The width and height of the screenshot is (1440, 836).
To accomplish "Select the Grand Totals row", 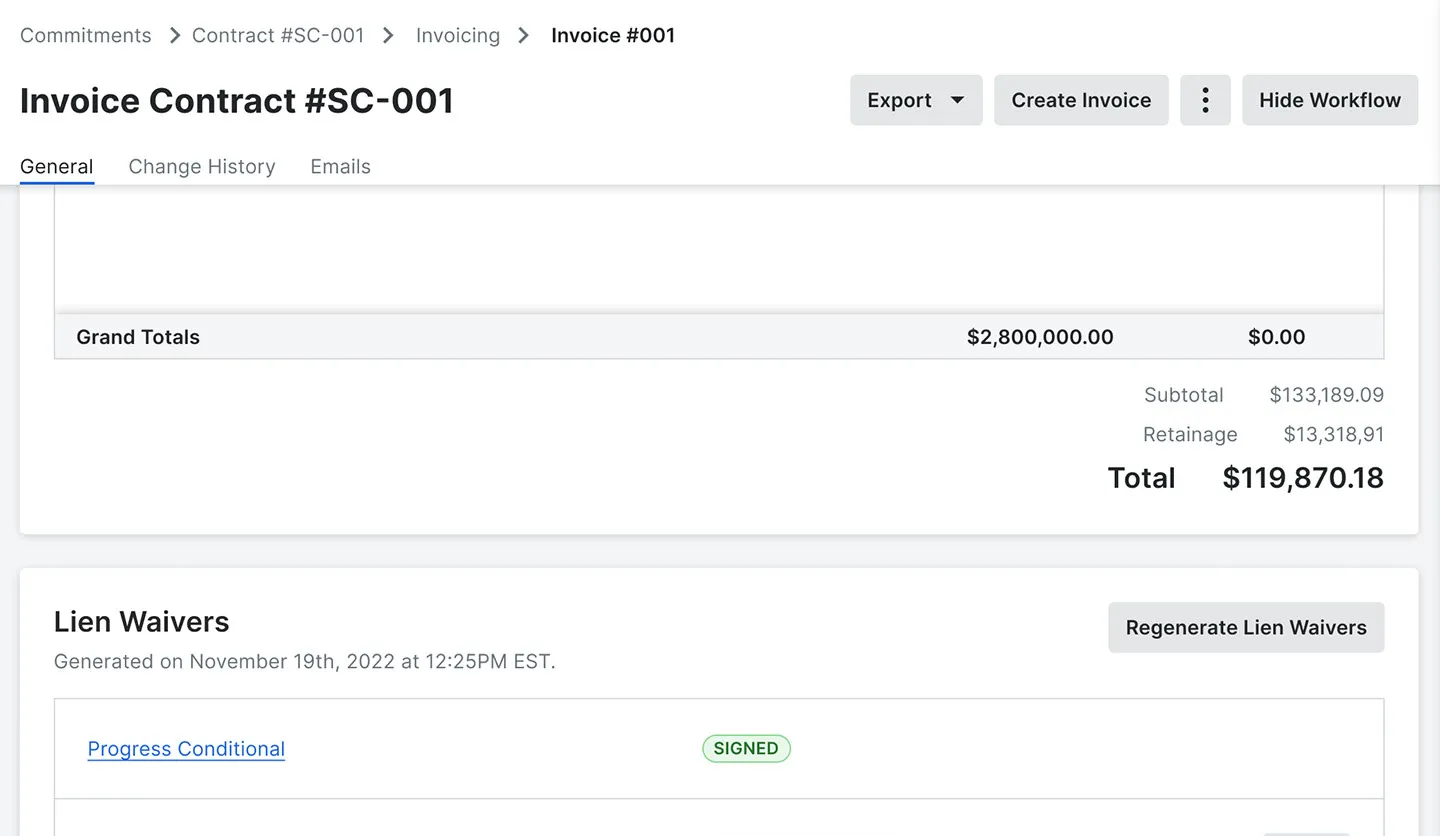I will tap(719, 337).
